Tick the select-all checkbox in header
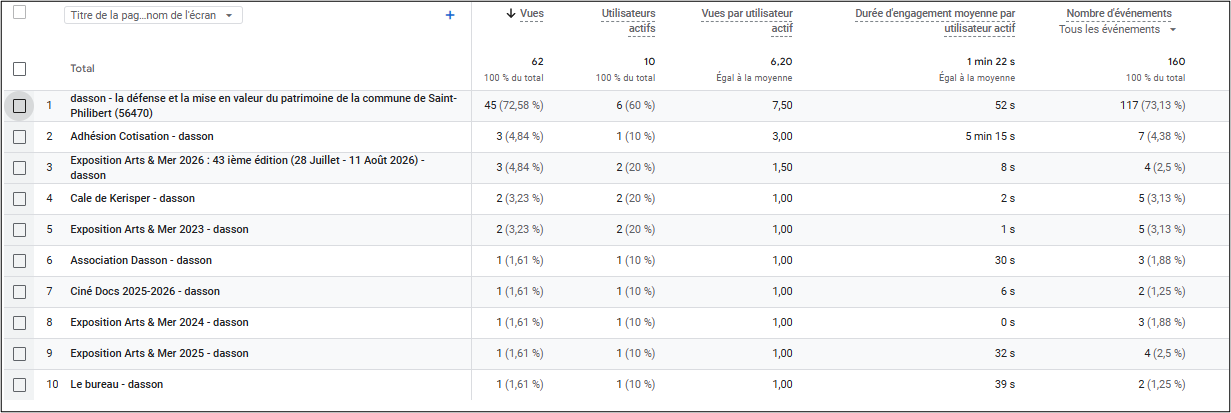The height and width of the screenshot is (413, 1231). pos(19,13)
